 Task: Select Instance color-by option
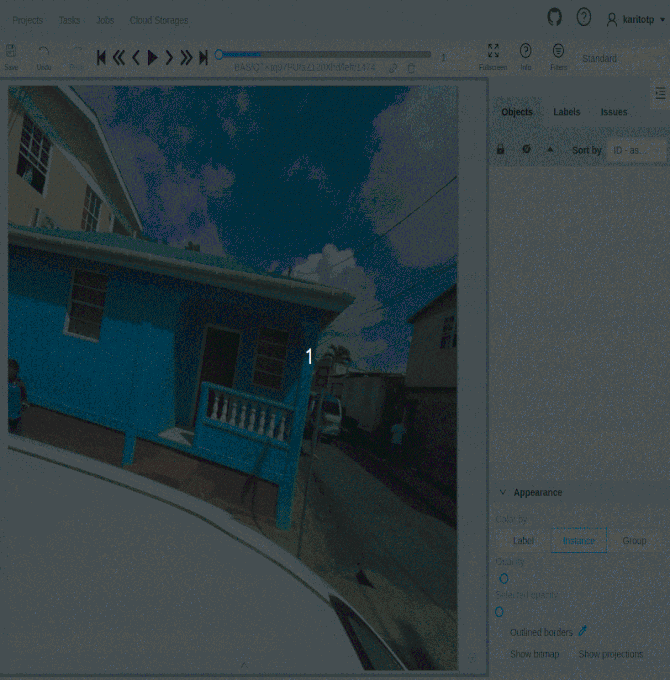(x=578, y=540)
